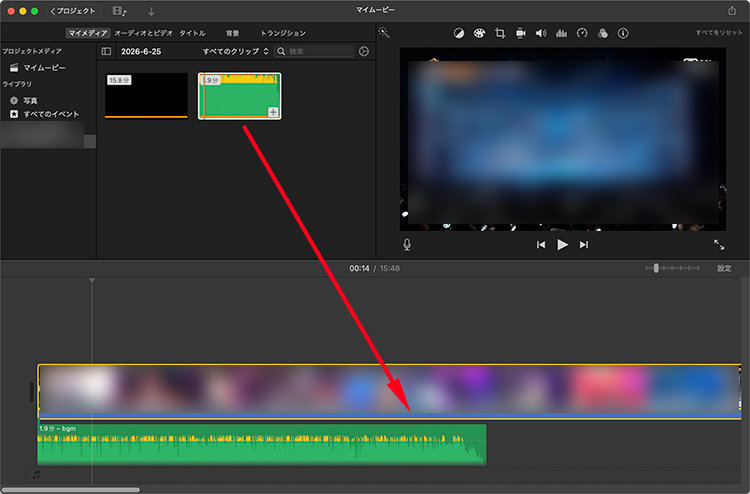
Task: Click the 検索 search field
Action: pyautogui.click(x=314, y=51)
